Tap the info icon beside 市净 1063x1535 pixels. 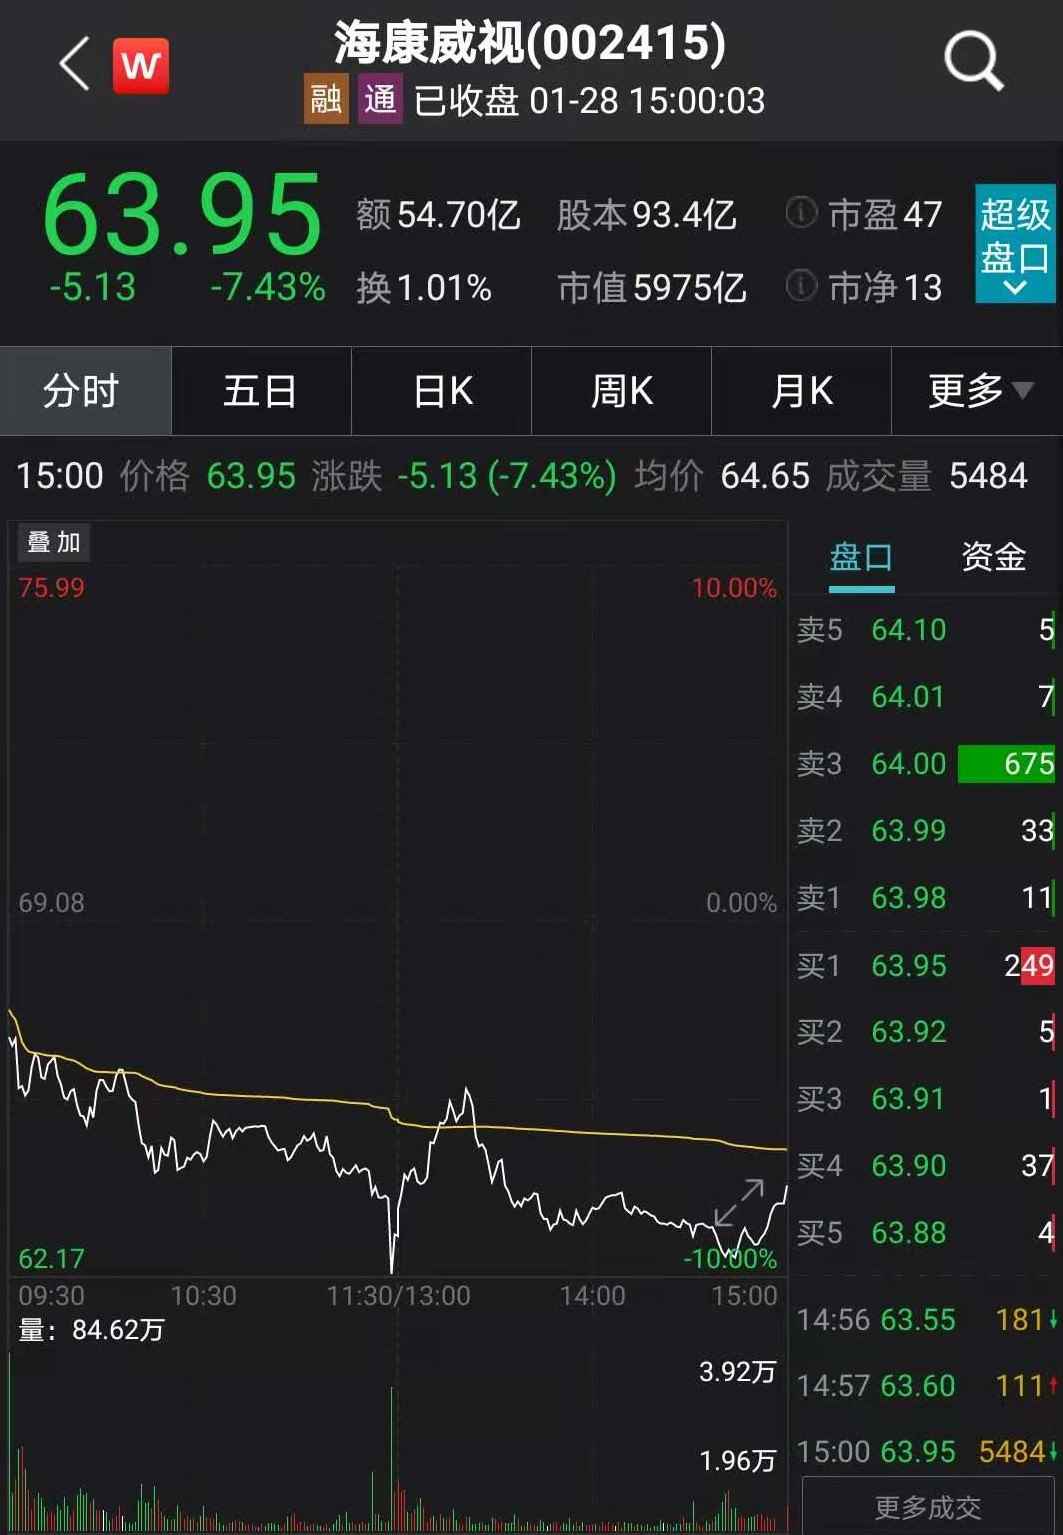click(801, 286)
